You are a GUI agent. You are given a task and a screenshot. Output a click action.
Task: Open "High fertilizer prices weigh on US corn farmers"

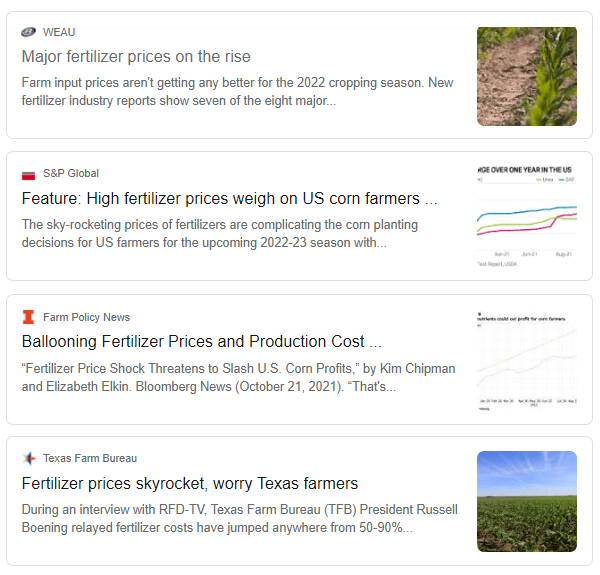[229, 199]
